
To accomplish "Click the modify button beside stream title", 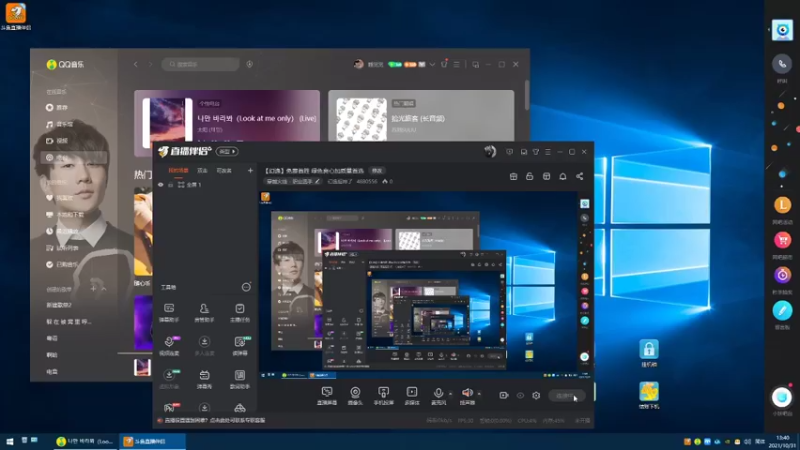I will tap(377, 170).
